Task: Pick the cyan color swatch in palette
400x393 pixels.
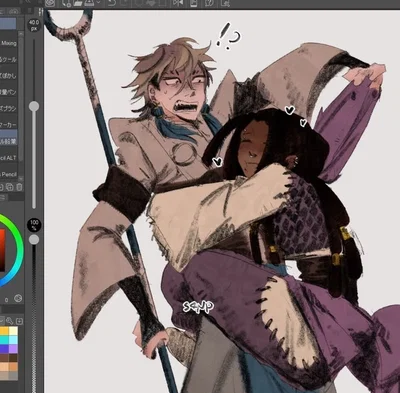Action: (4, 340)
